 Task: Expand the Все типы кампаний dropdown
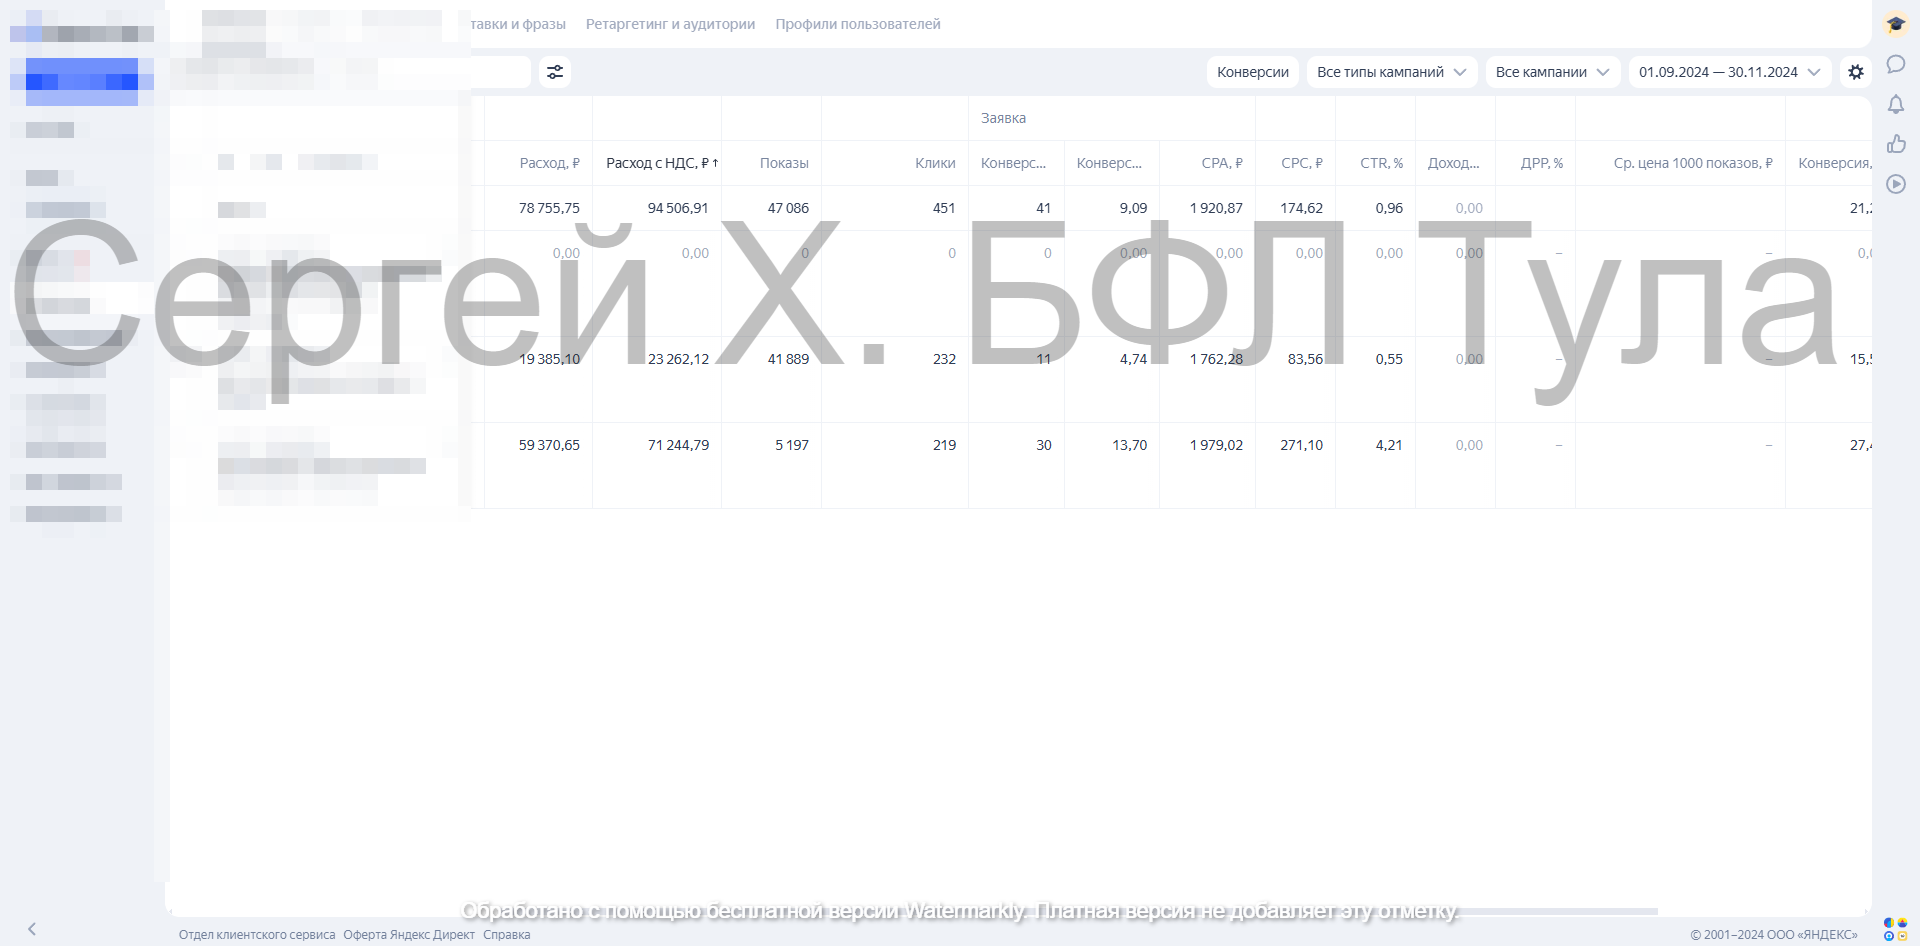click(1392, 72)
